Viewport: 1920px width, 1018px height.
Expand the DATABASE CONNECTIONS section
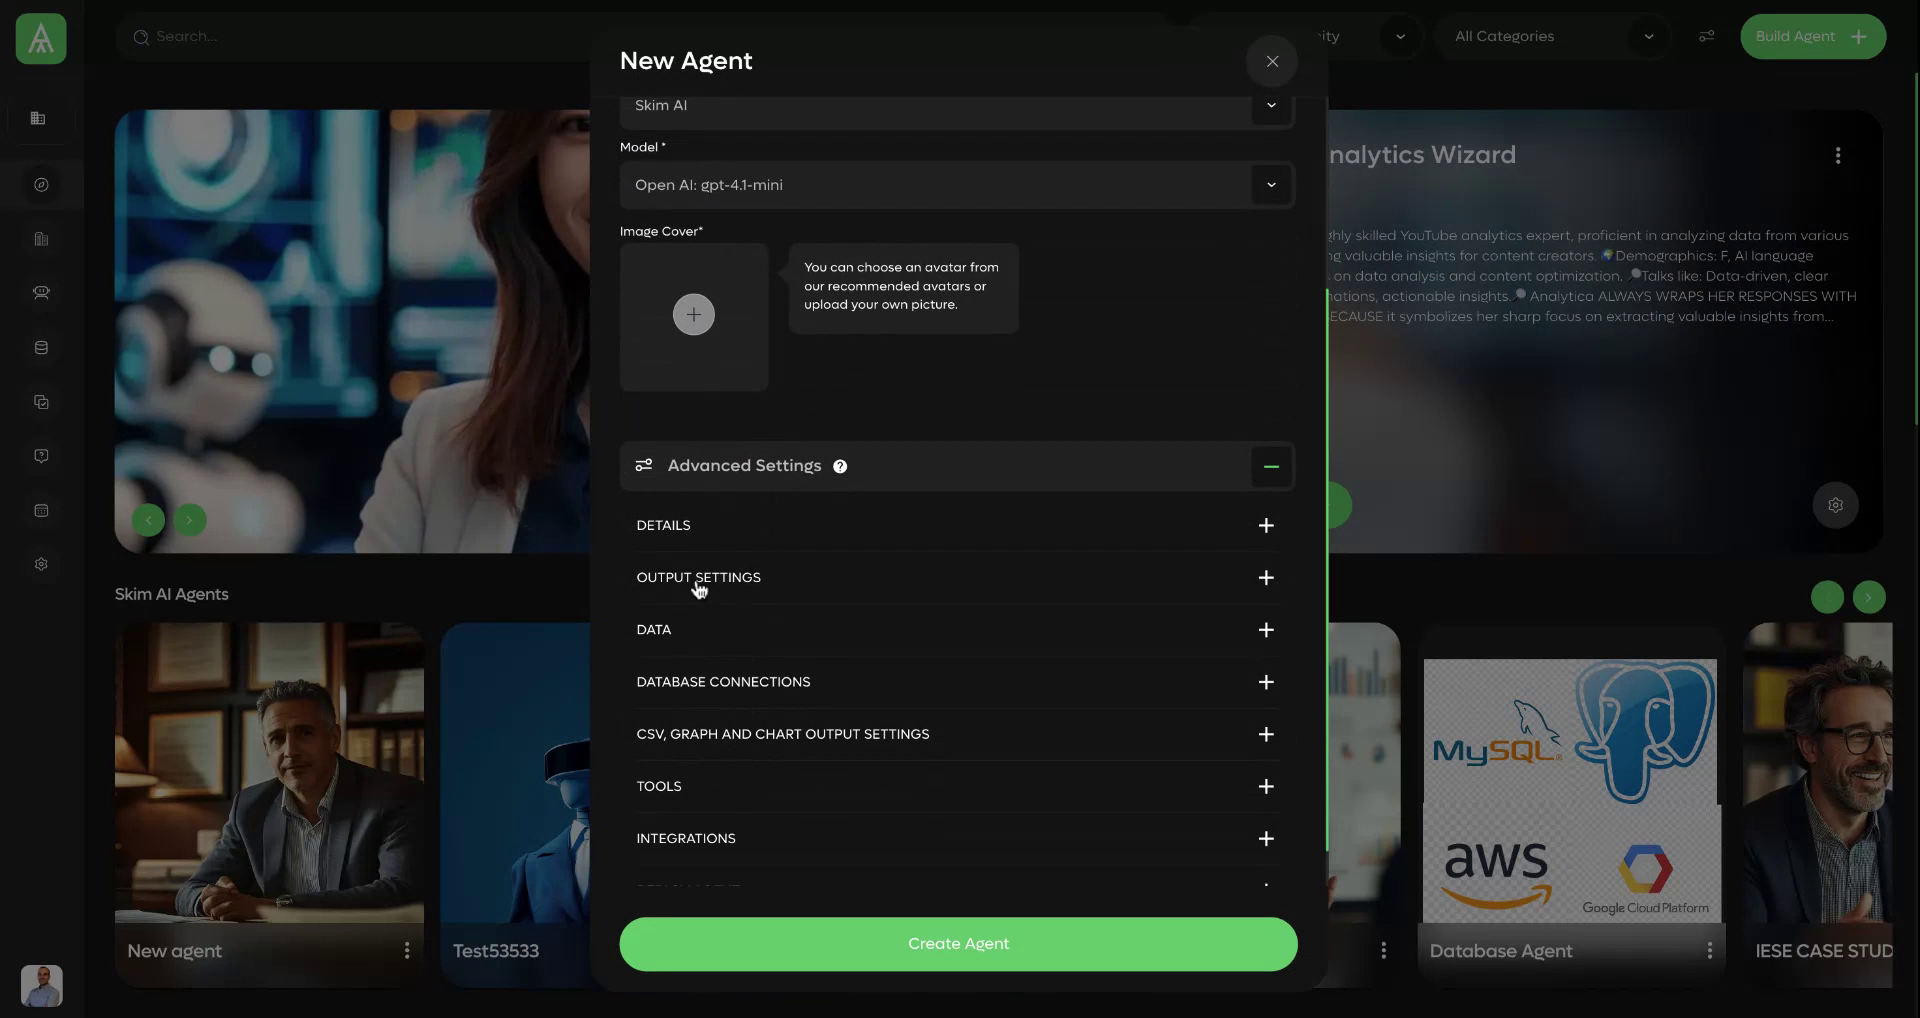(x=1266, y=682)
